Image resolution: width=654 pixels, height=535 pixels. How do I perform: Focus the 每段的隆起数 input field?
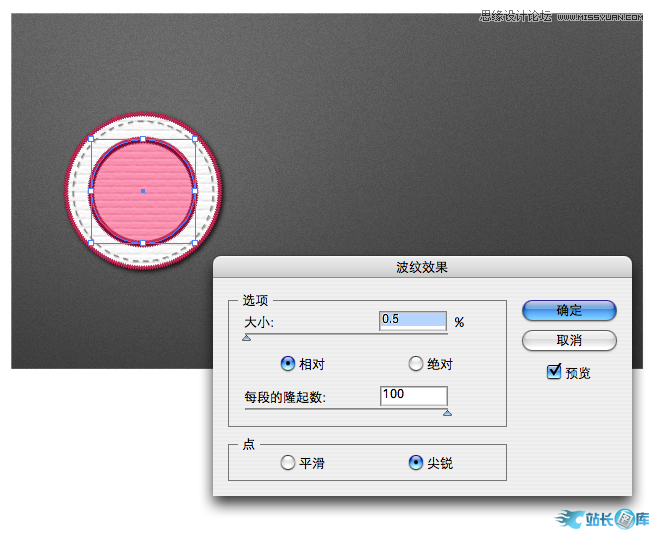click(x=413, y=395)
